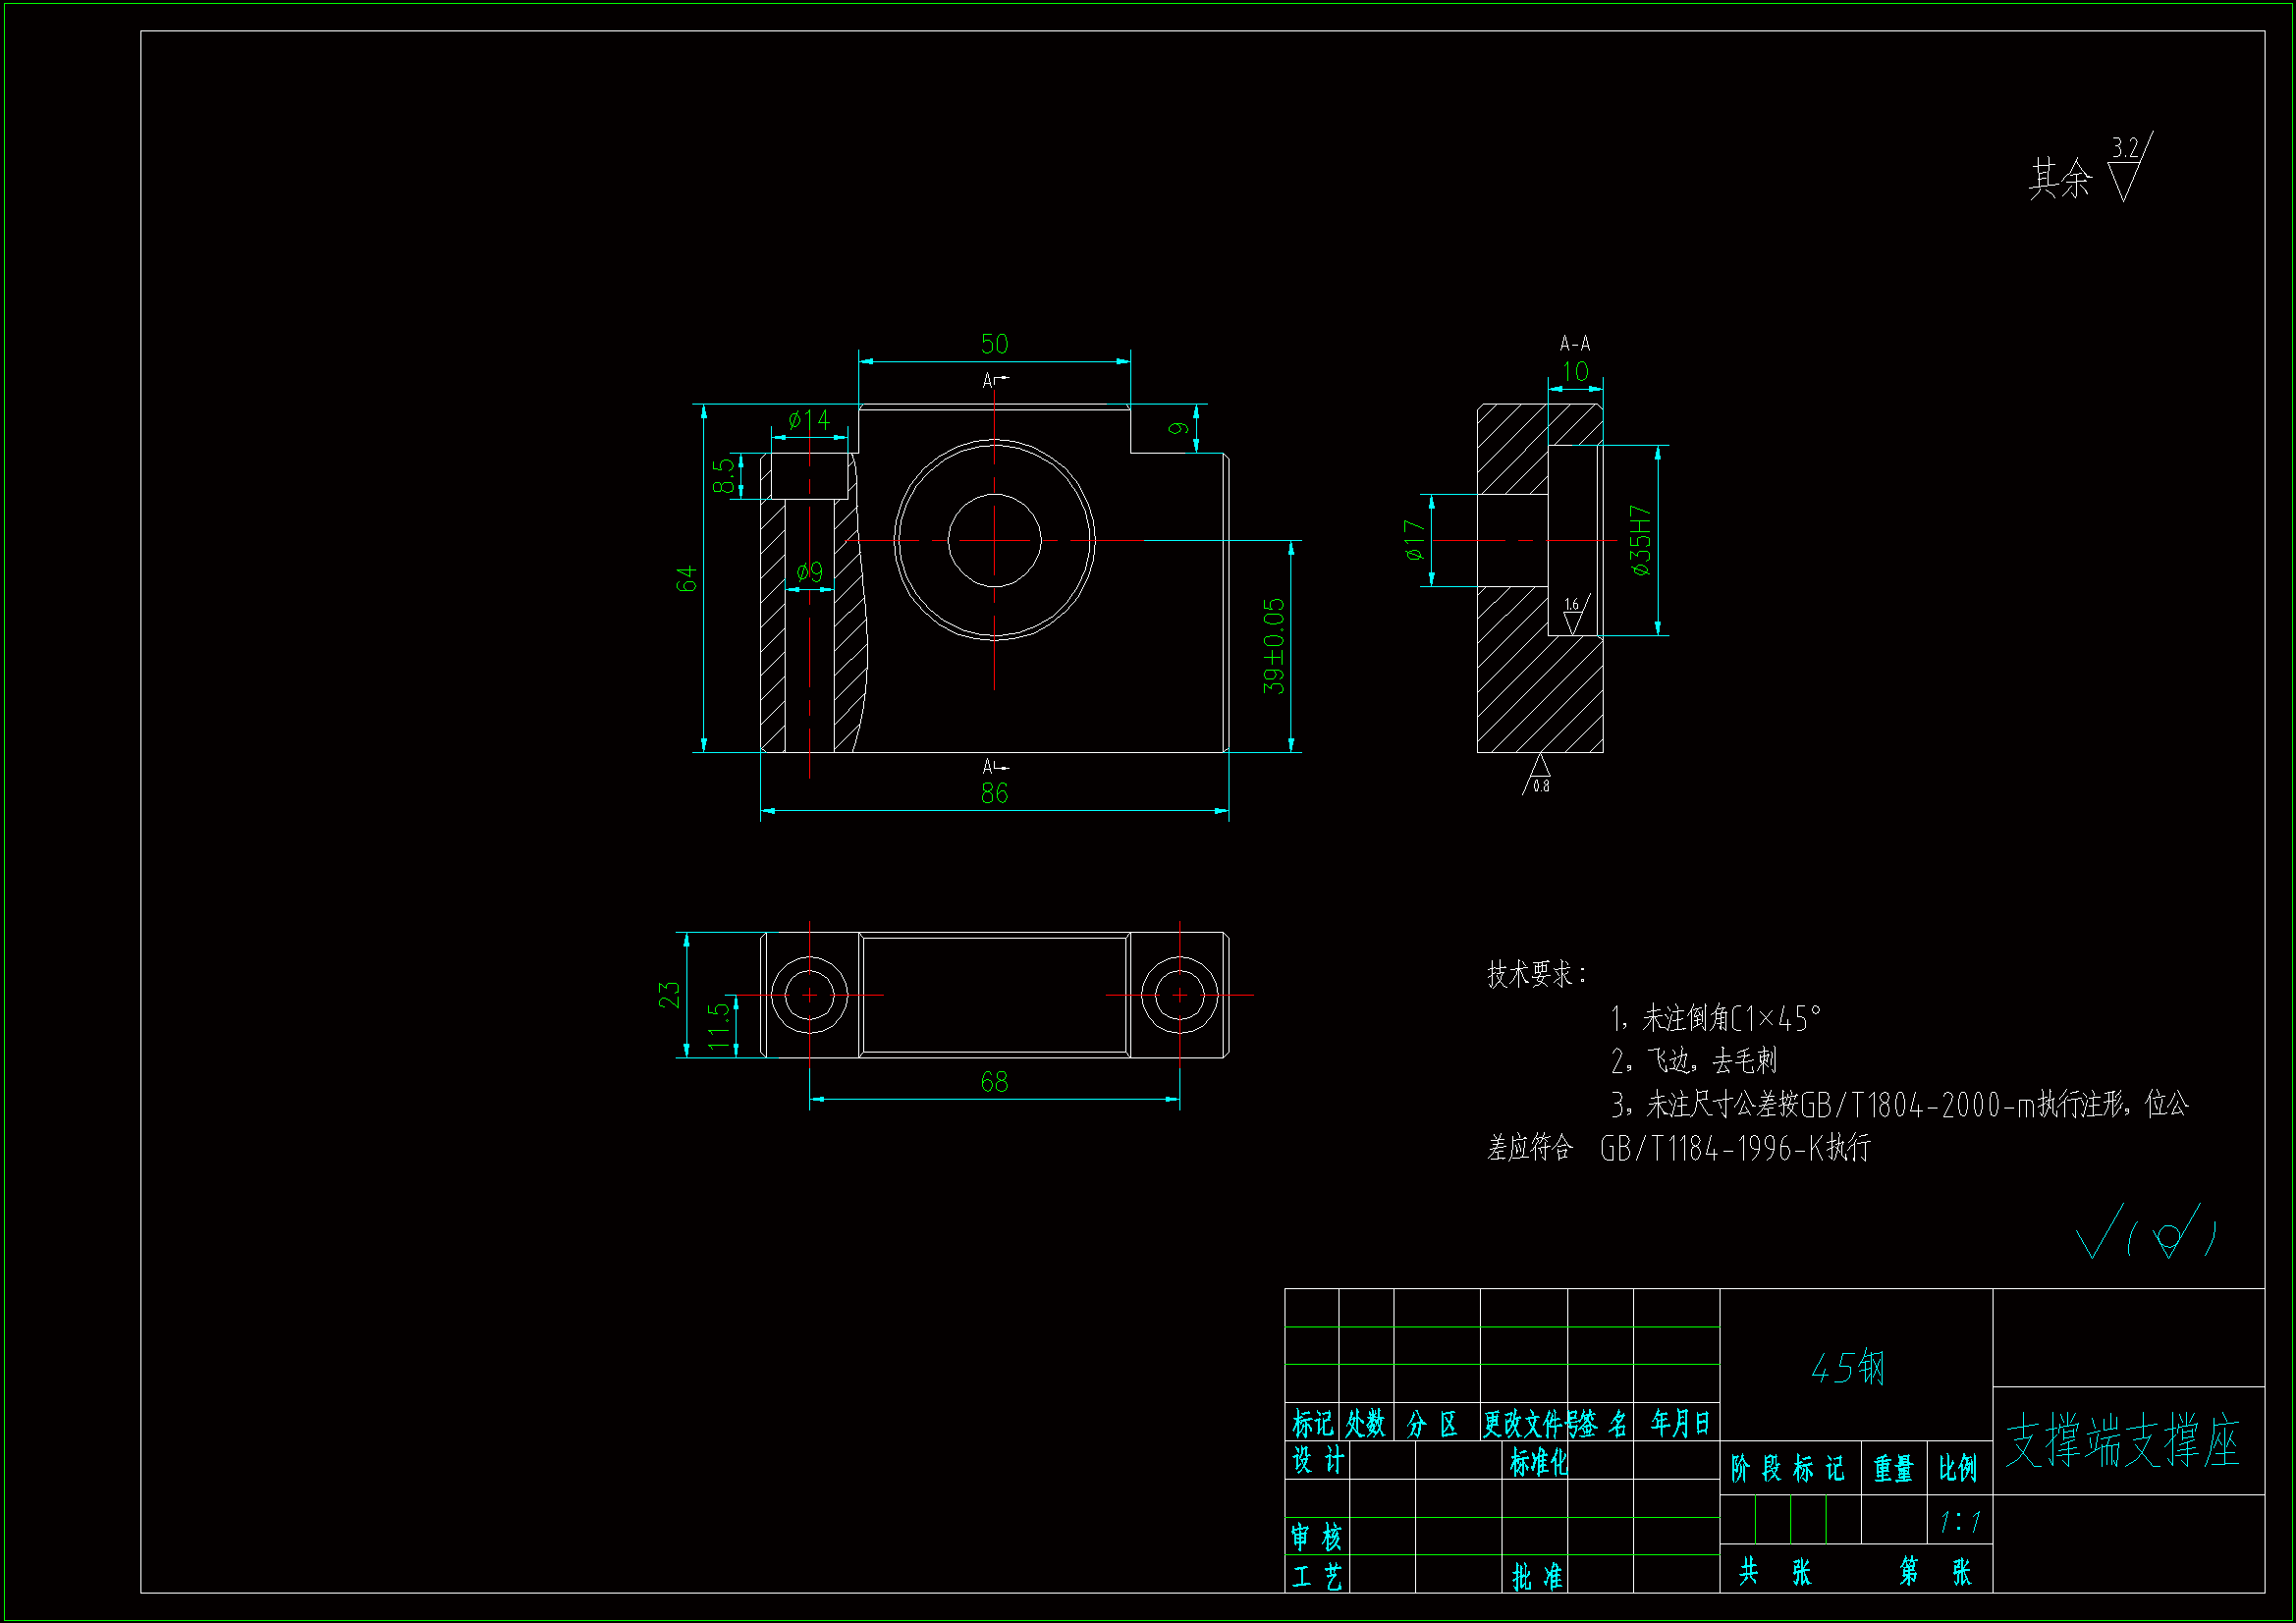Select the right counterbore circle in the bottom view
The height and width of the screenshot is (1623, 2296).
pyautogui.click(x=1179, y=995)
